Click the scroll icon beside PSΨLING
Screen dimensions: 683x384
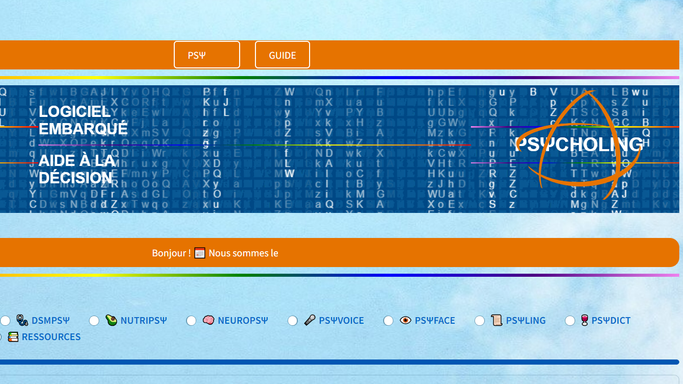coord(497,320)
